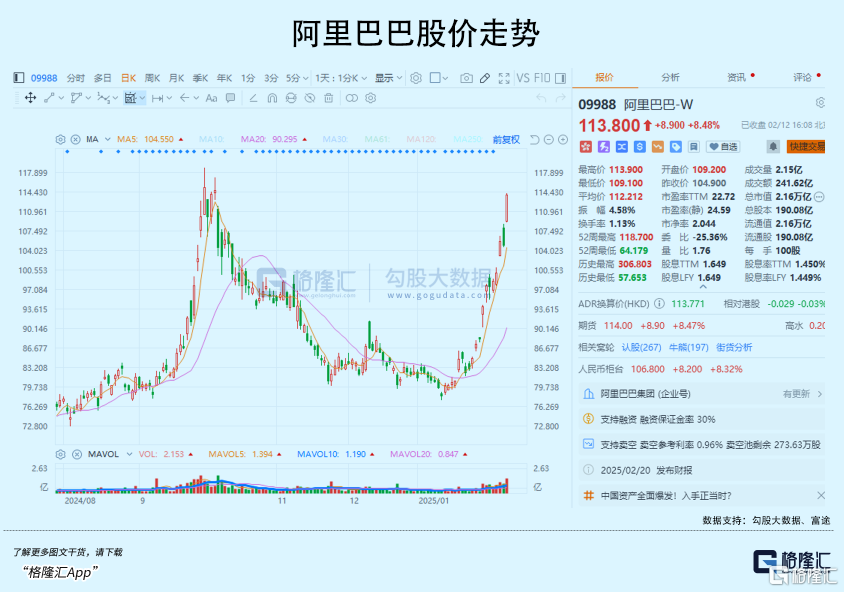Zoom out the chart with minus icon
844x592 pixels.
pos(548,140)
